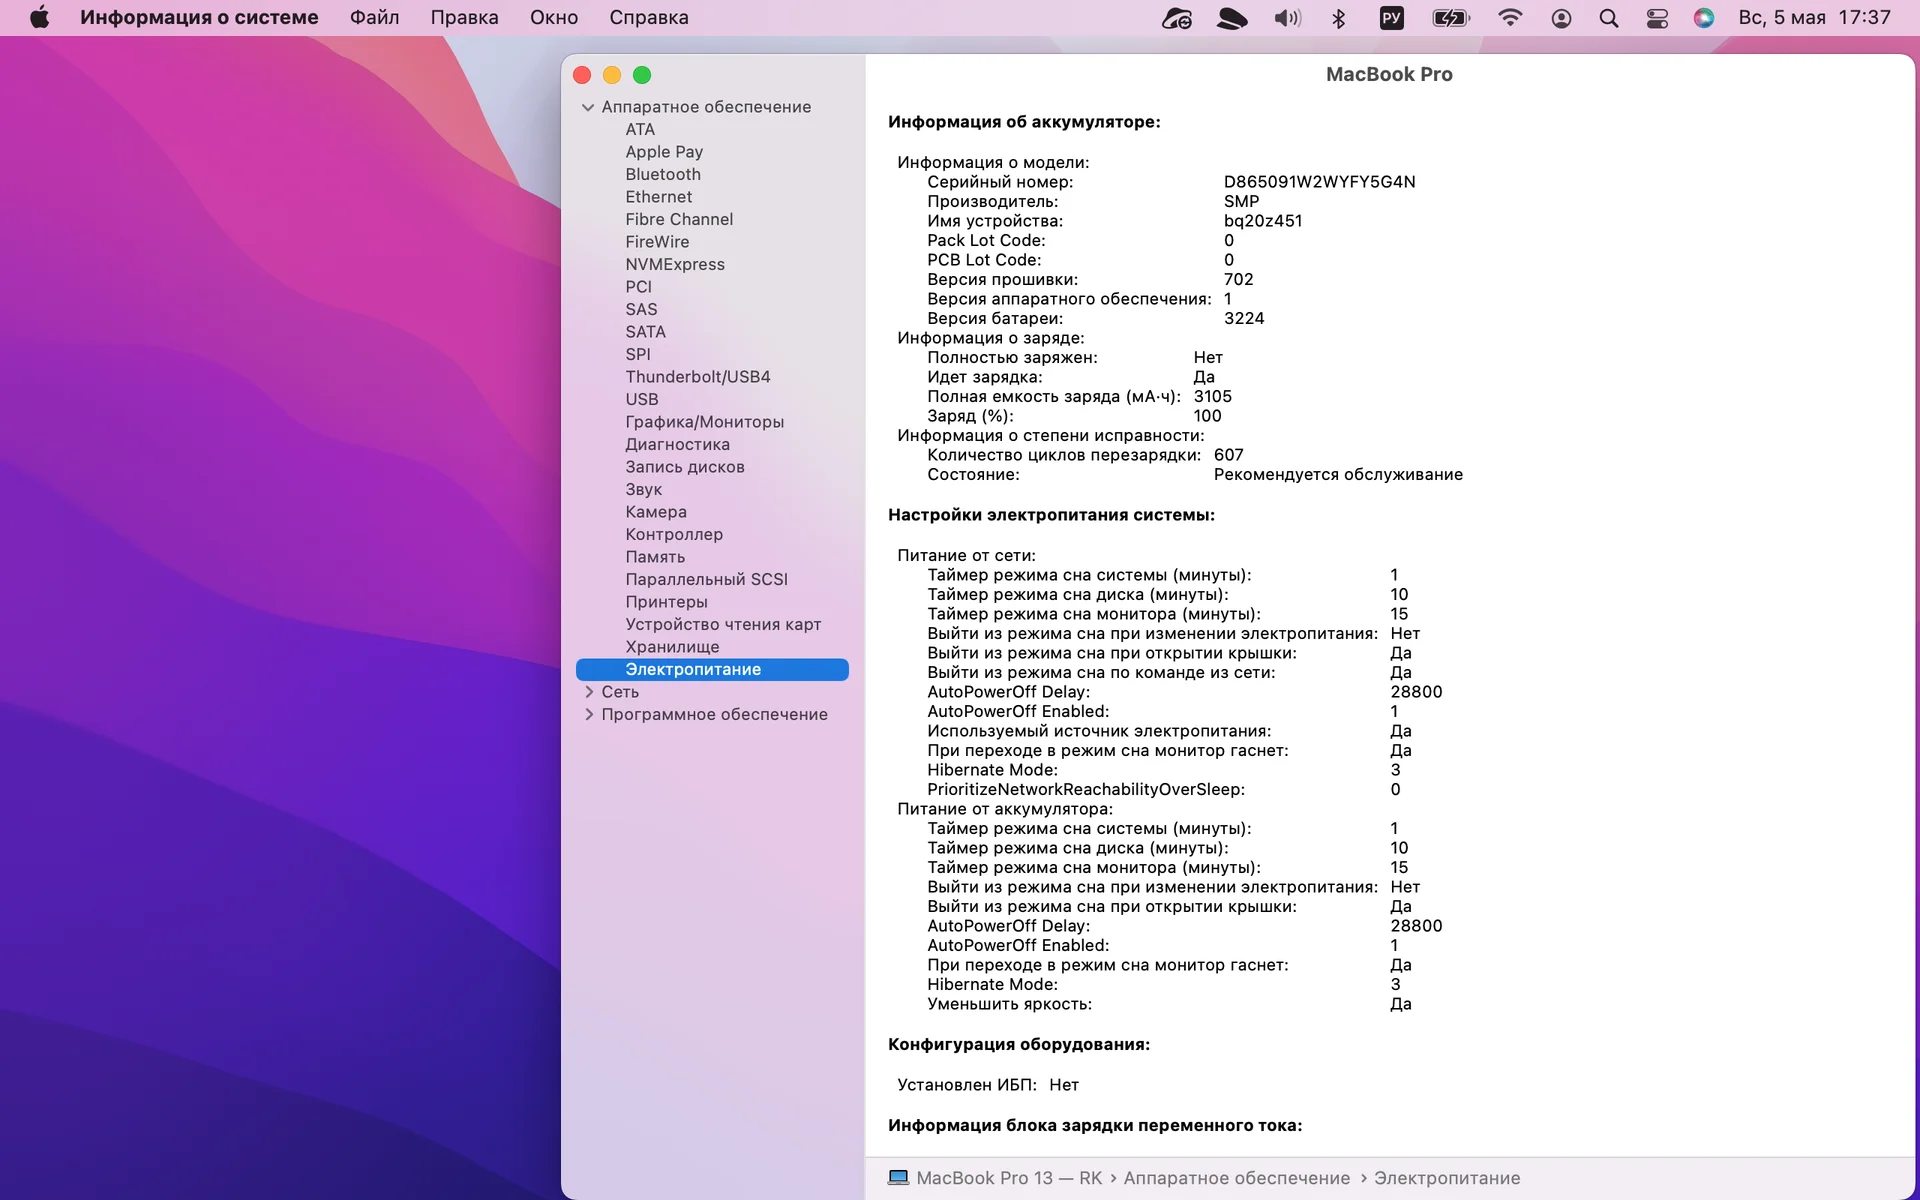Click Настройки электропитания системы heading
The width and height of the screenshot is (1920, 1200).
coord(1051,515)
